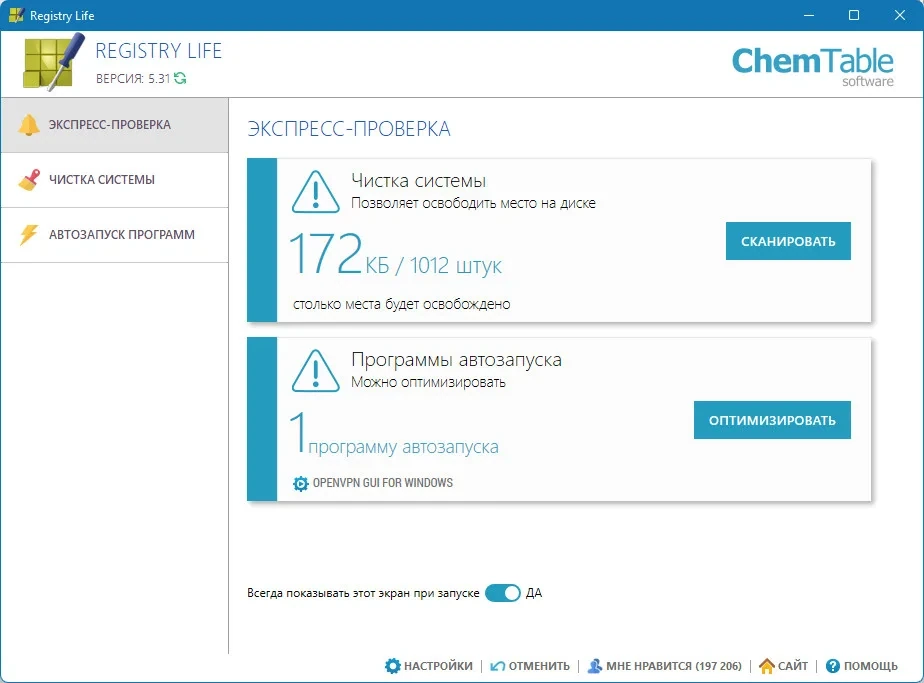Click the warning triangle in Чистка системы card
The height and width of the screenshot is (683, 924).
click(x=315, y=192)
